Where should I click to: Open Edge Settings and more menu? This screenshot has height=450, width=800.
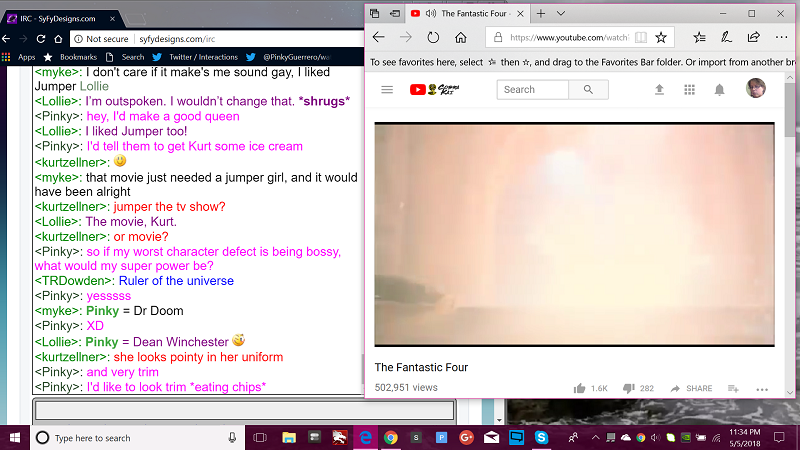tap(781, 37)
